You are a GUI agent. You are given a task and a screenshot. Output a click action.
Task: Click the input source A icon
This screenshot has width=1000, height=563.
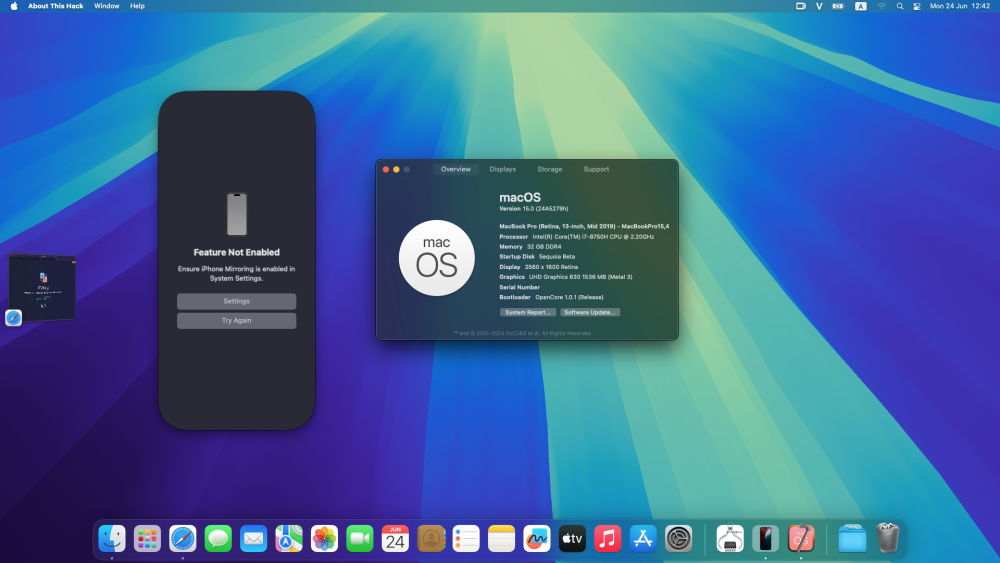(861, 6)
